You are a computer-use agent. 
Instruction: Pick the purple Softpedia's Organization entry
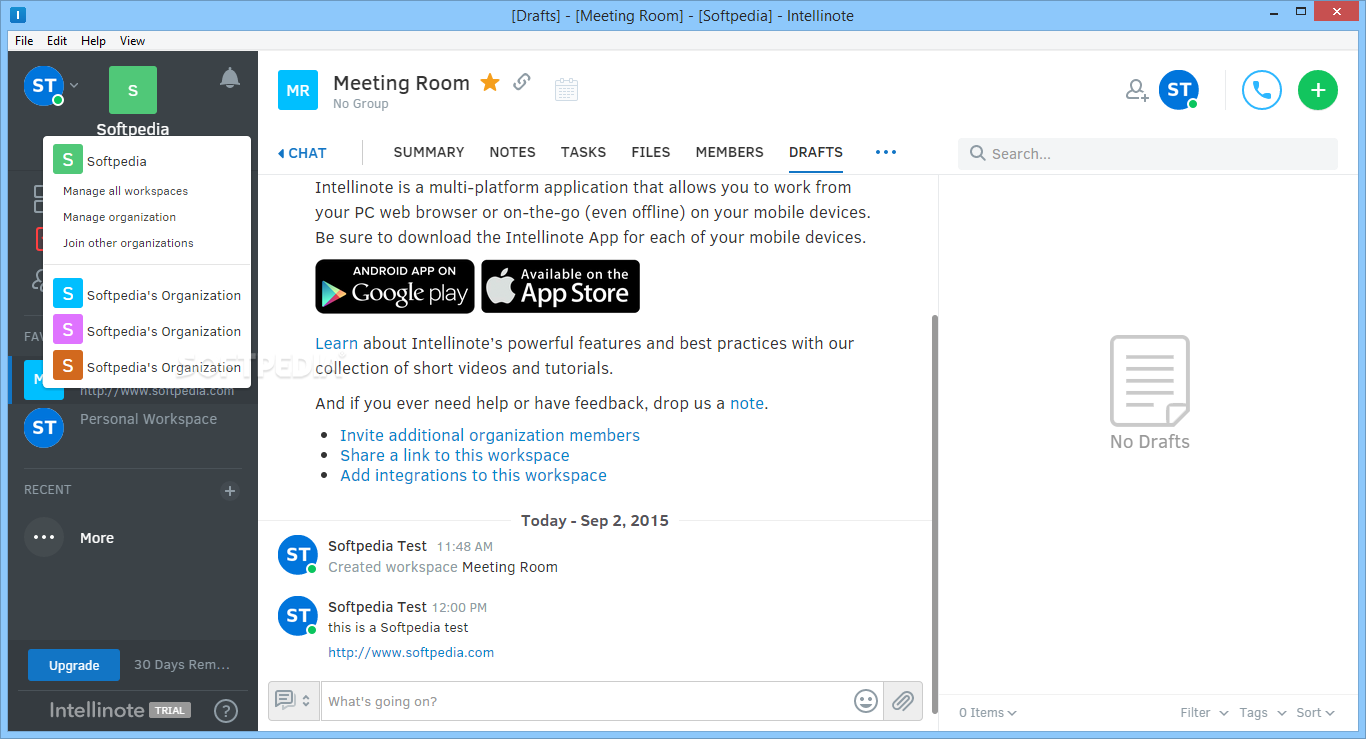147,331
